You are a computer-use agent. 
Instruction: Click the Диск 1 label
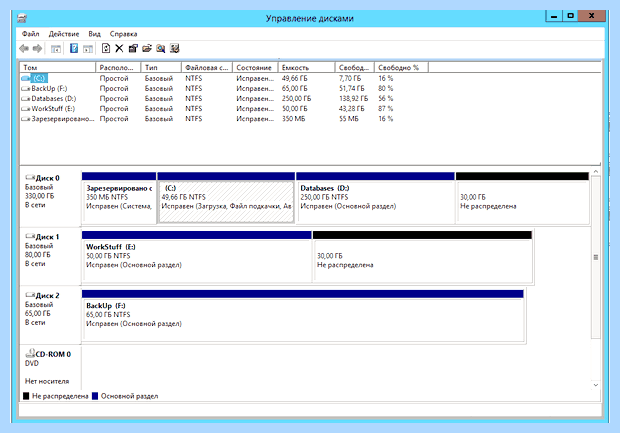click(x=47, y=237)
